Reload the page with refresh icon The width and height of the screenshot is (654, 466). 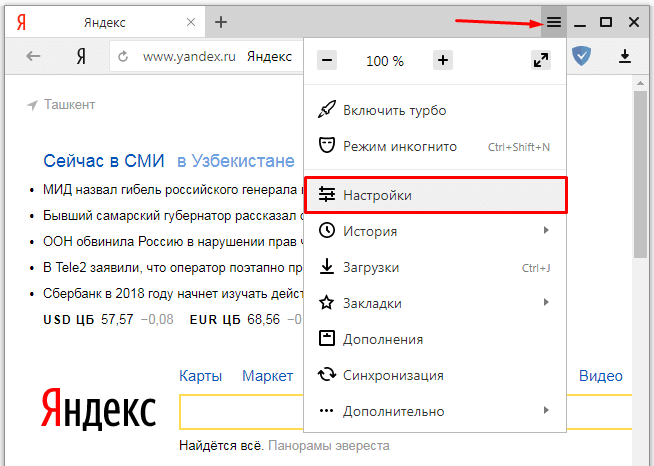[x=123, y=56]
